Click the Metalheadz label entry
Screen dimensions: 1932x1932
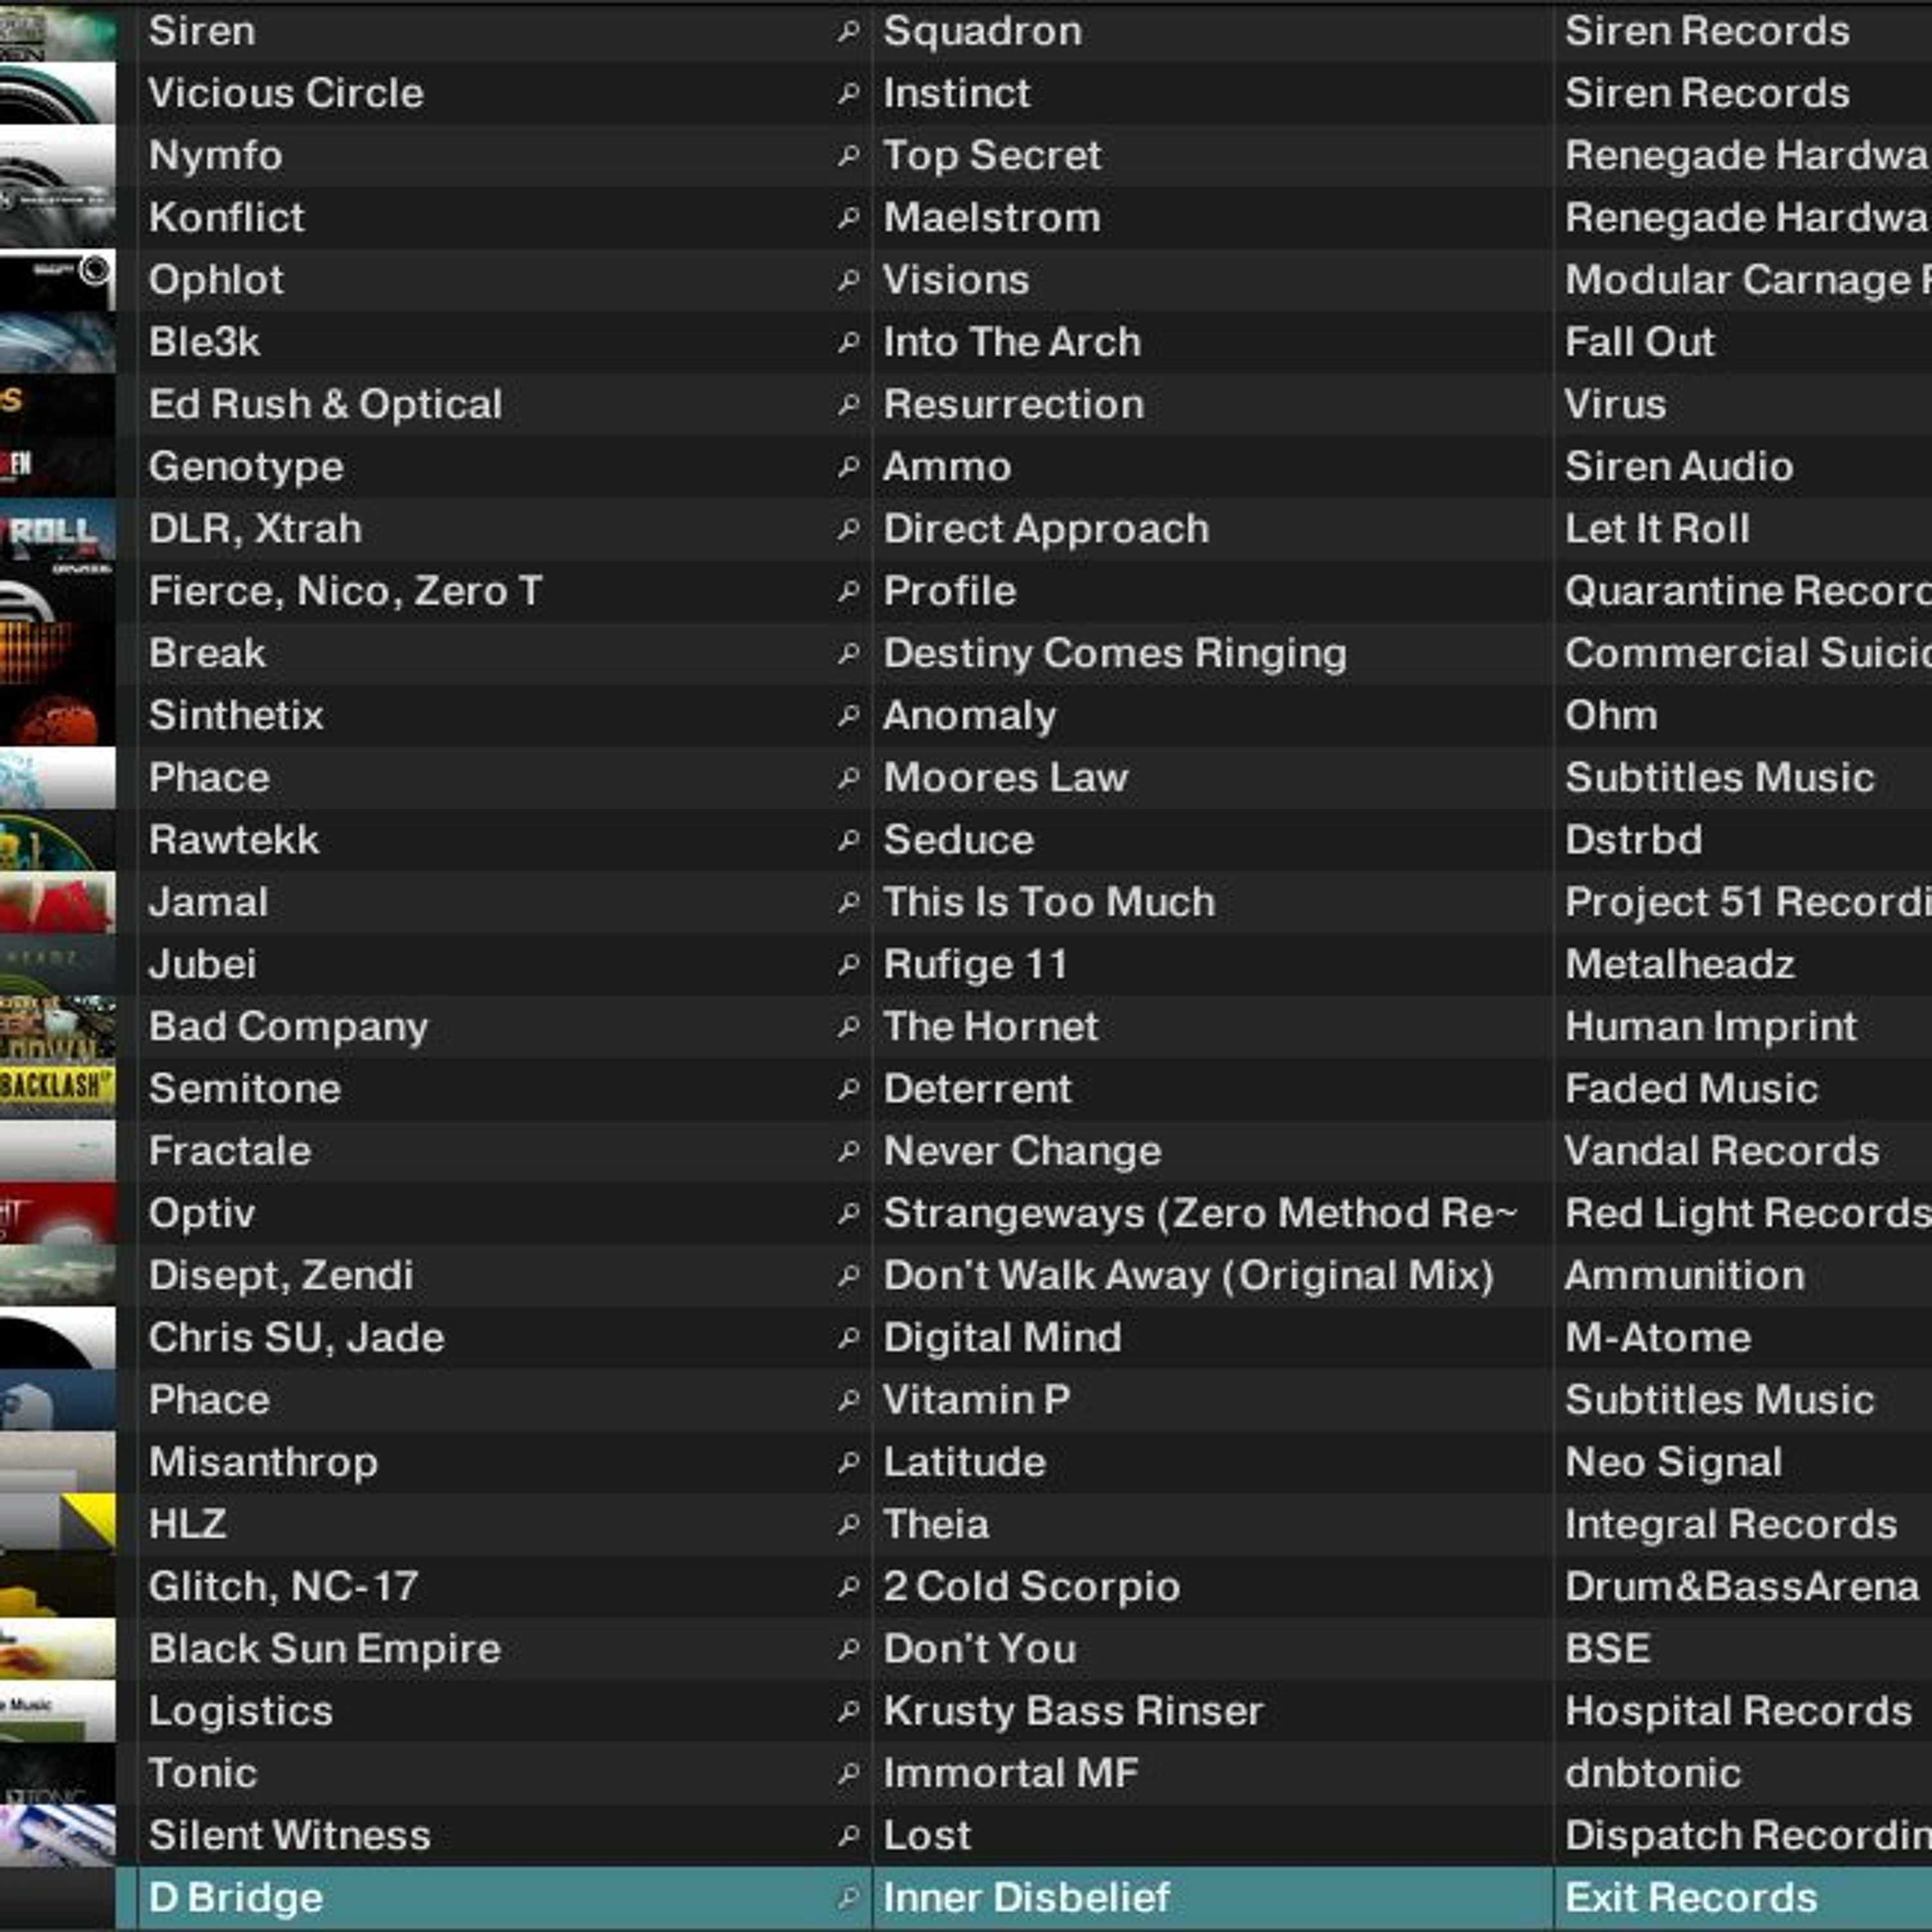coord(1679,965)
